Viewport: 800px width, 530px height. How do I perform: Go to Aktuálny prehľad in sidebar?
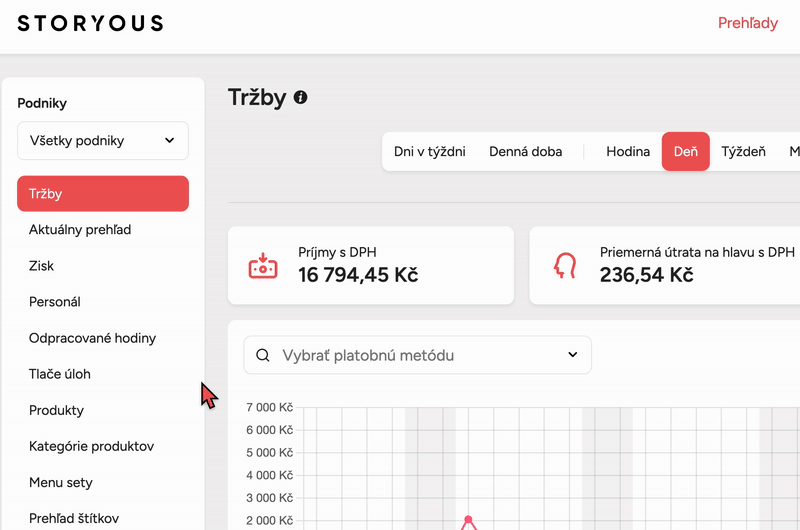[x=80, y=230]
